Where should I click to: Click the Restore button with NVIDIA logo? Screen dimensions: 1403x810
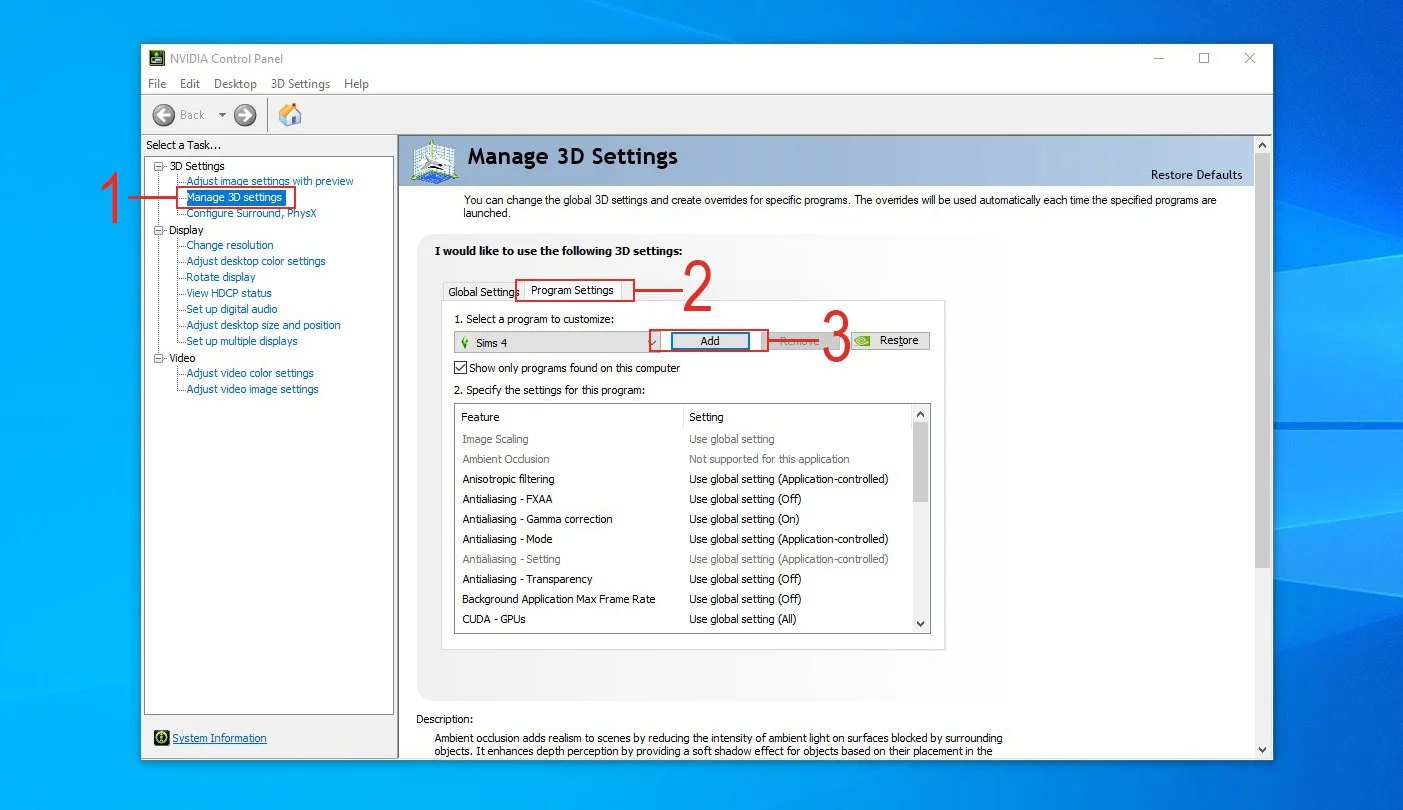pos(890,341)
